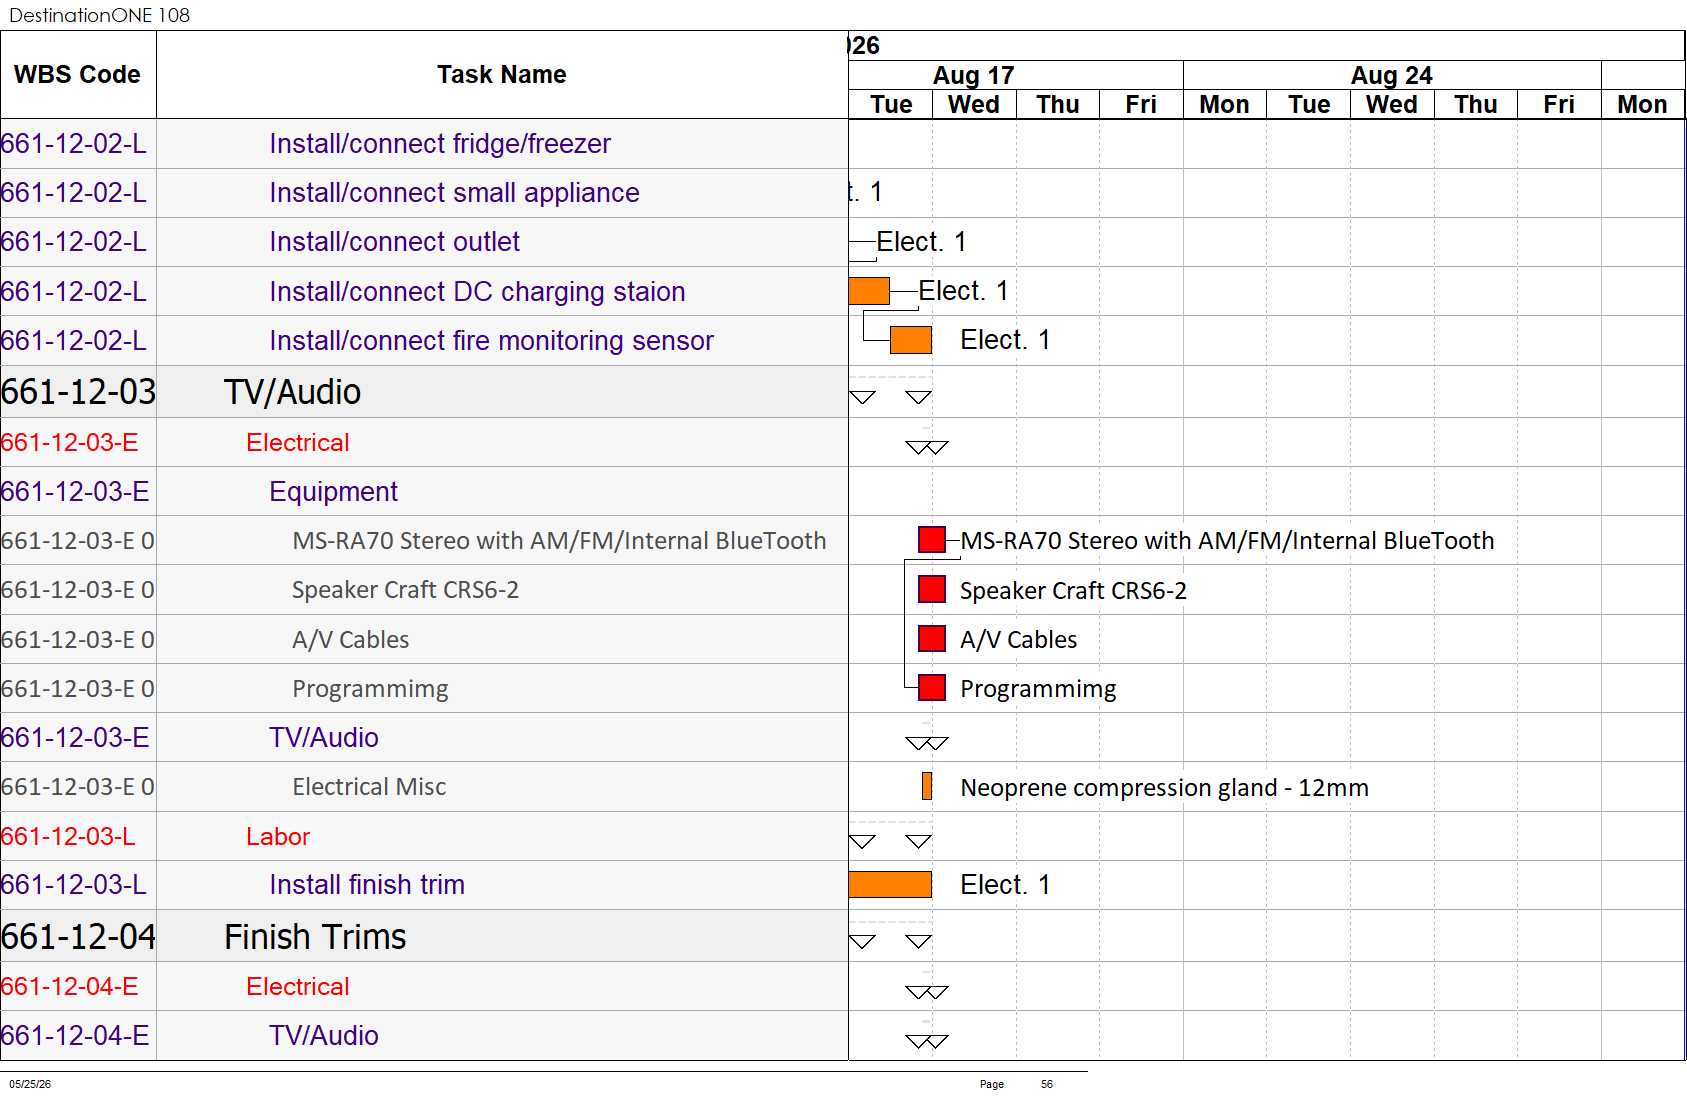Click the red bar for A/V Cables
Image resolution: width=1687 pixels, height=1097 pixels.
coord(932,638)
